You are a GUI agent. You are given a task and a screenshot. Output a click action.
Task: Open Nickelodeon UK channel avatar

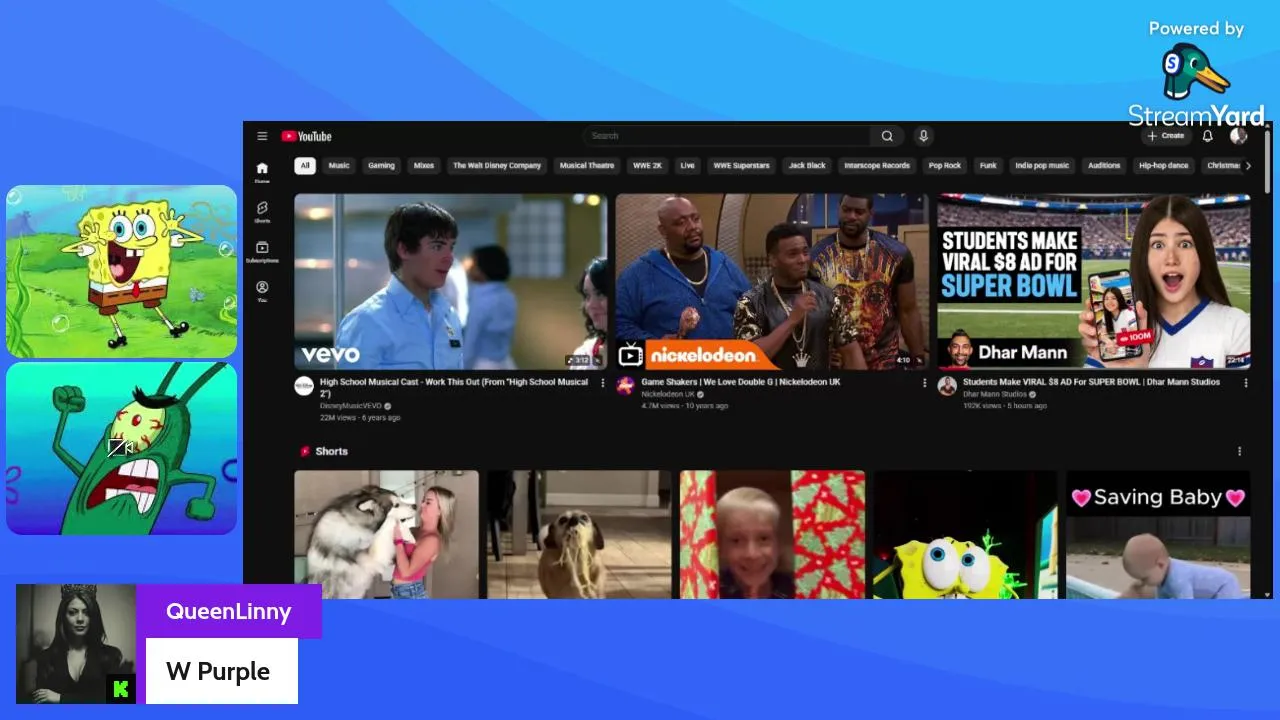point(626,386)
